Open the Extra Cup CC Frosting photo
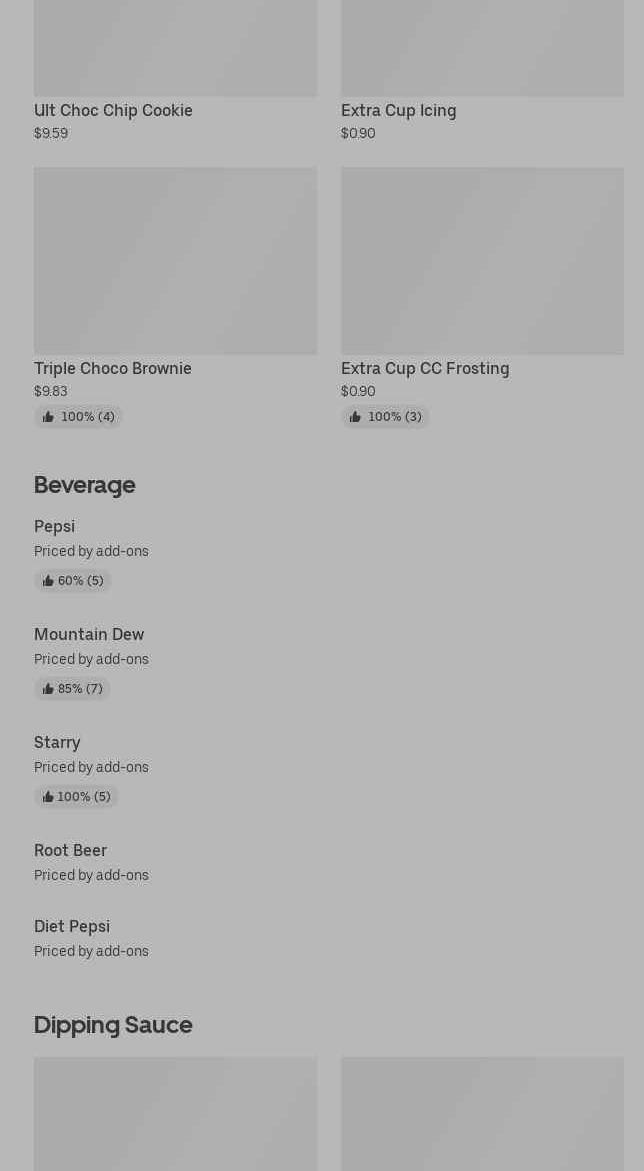The height and width of the screenshot is (1171, 644). [482, 261]
